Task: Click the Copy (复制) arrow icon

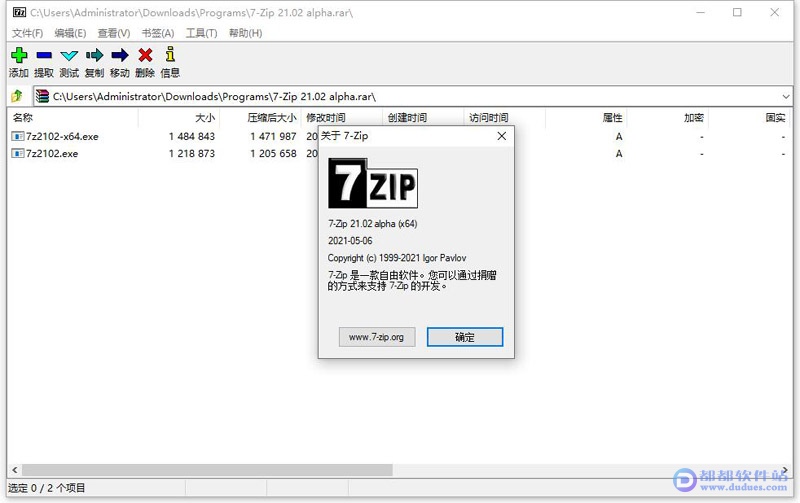Action: [x=94, y=55]
